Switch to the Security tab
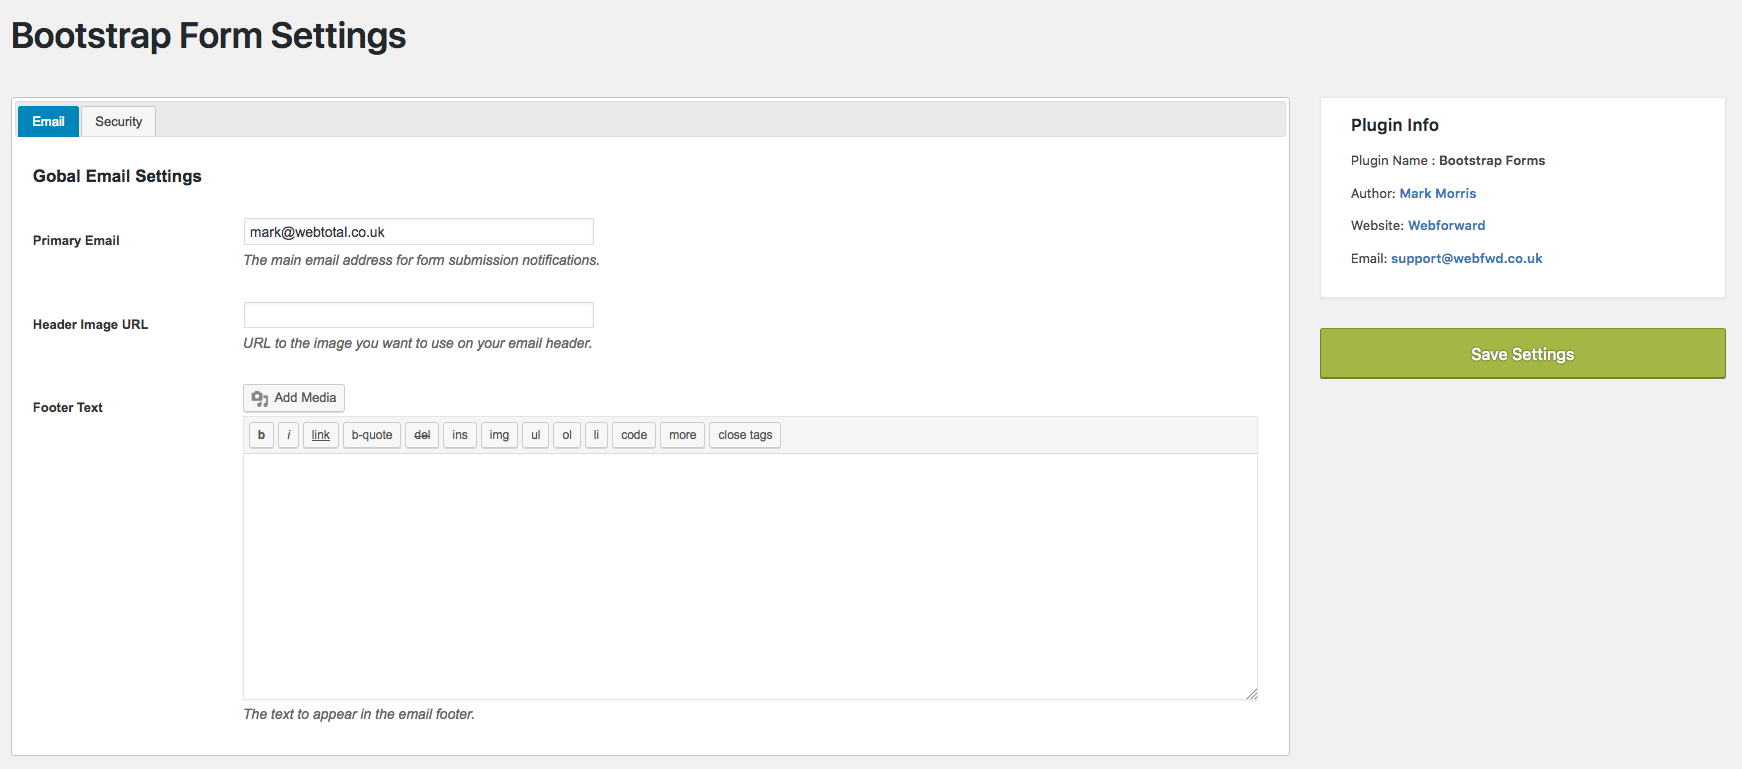1742x769 pixels. pos(118,122)
